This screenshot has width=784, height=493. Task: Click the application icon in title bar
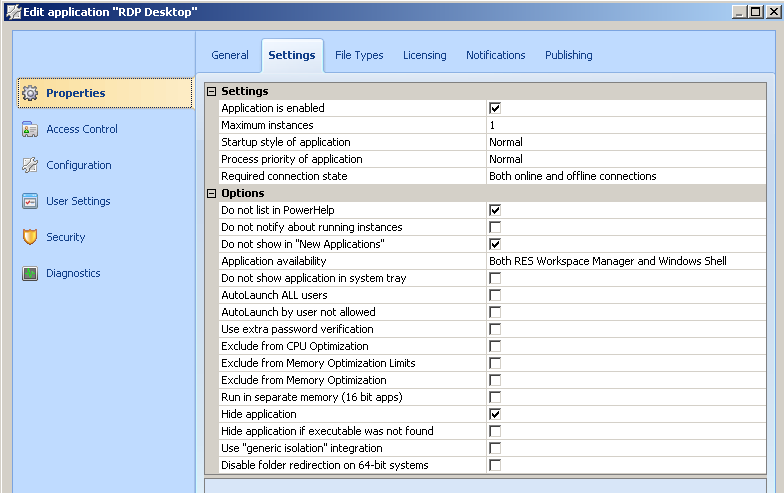pyautogui.click(x=12, y=12)
